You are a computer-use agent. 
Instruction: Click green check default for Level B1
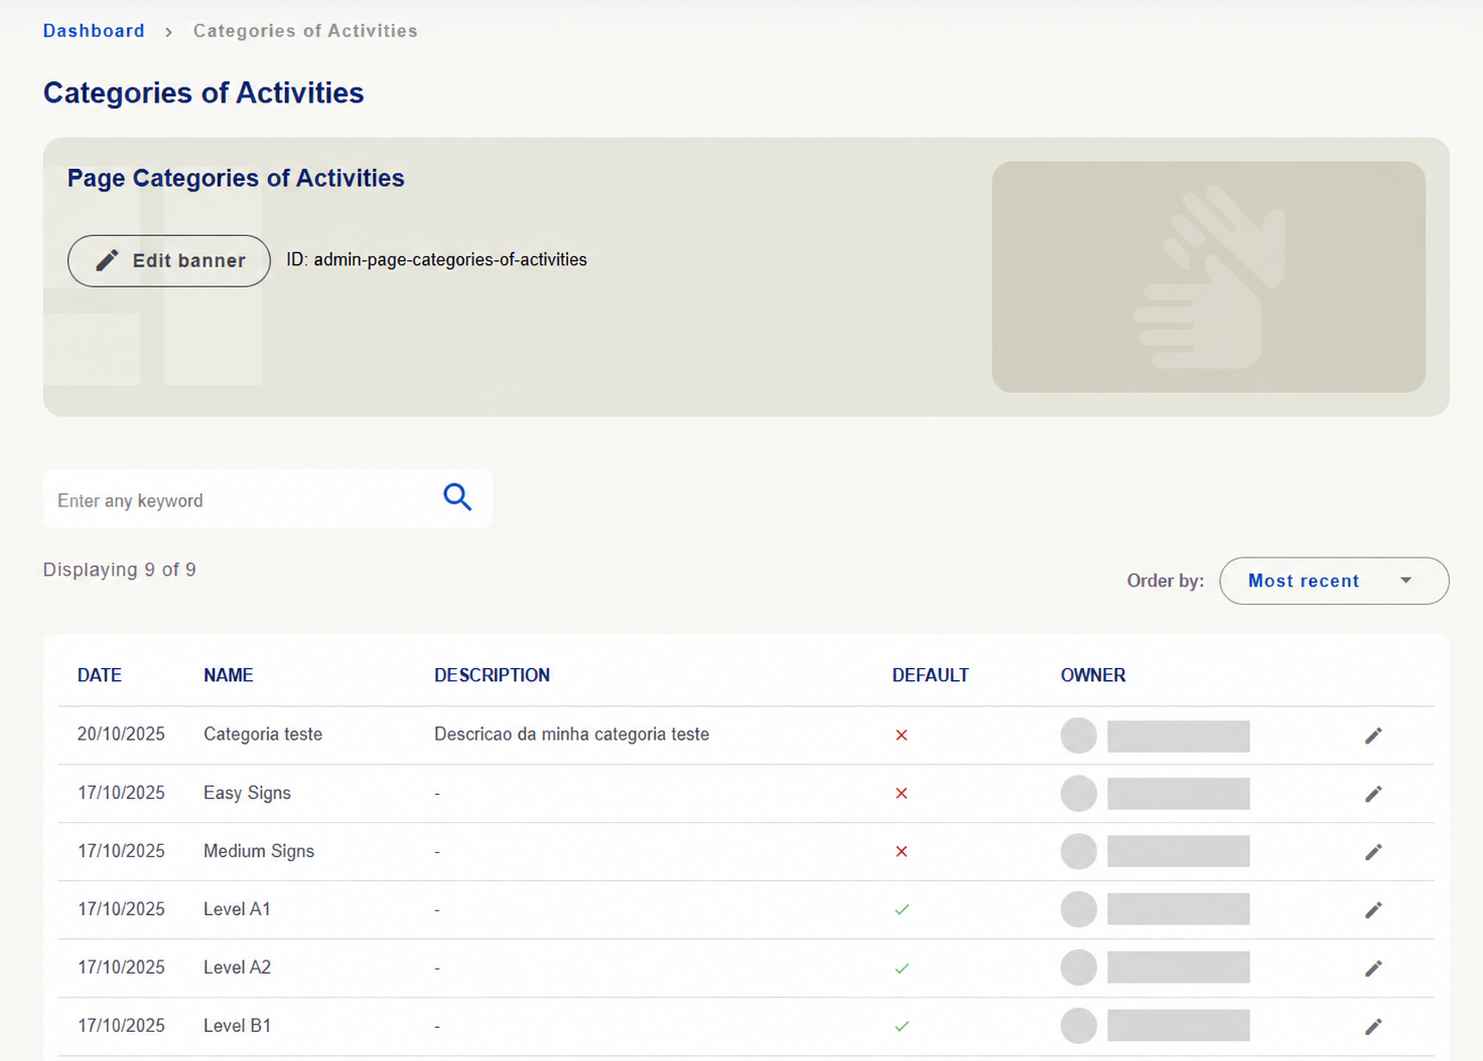coord(901,1026)
